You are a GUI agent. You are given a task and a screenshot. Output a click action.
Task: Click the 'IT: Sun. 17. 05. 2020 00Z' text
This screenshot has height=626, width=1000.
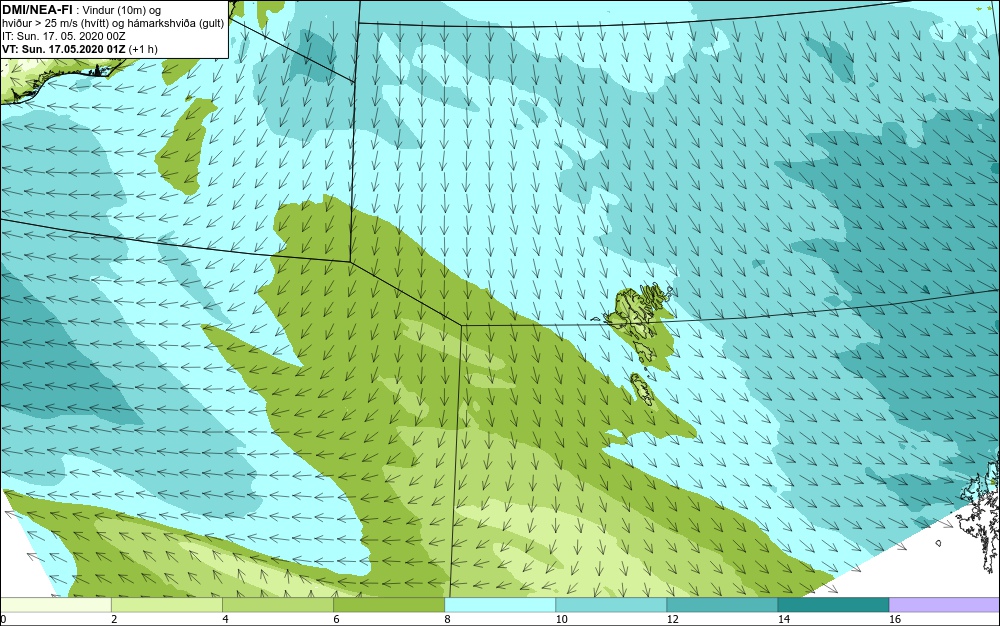point(64,36)
